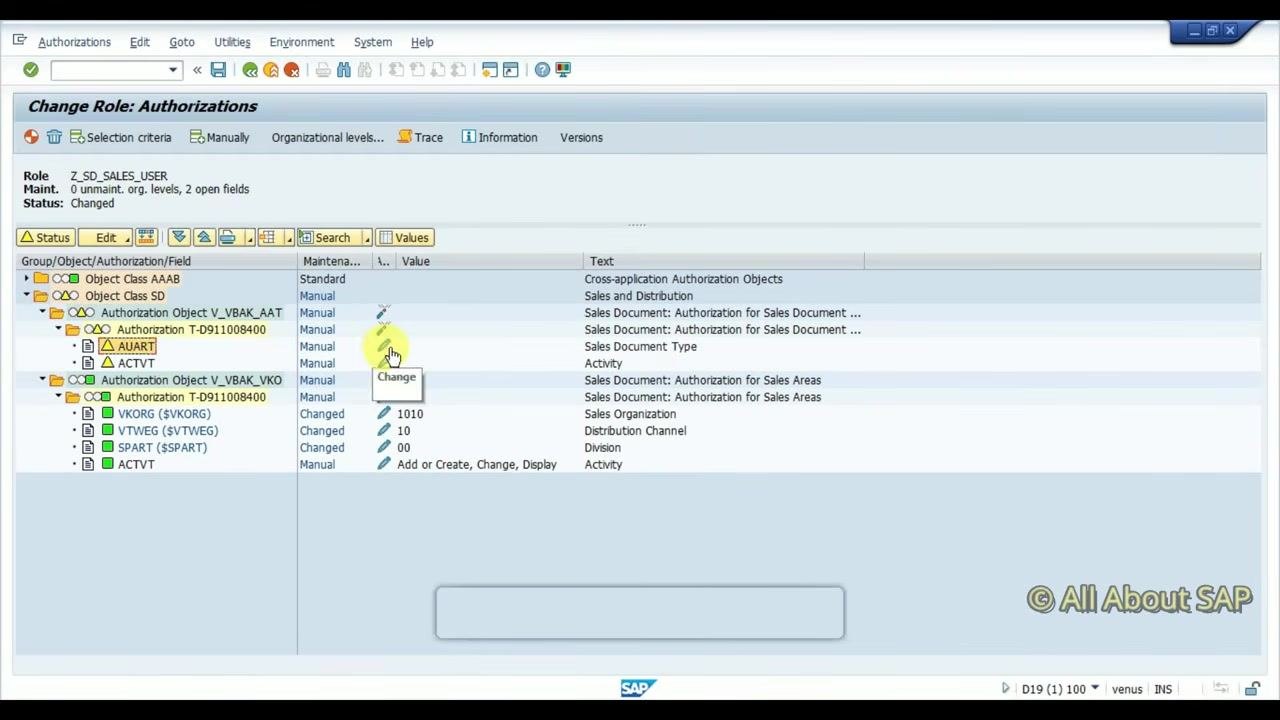The image size is (1280, 720).
Task: Open system info dropdown in status bar
Action: pyautogui.click(x=1095, y=688)
